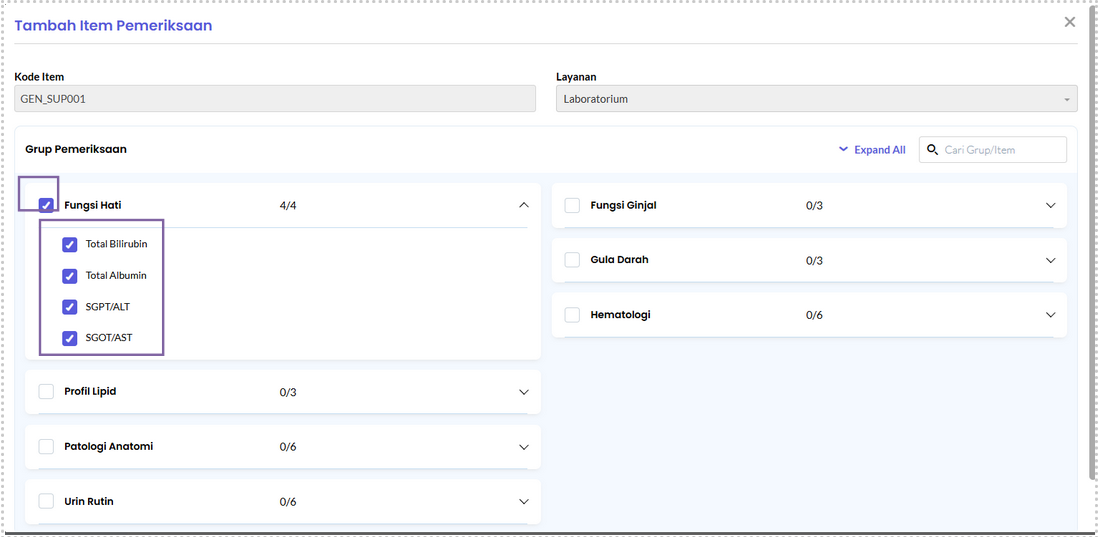Click the Kode Item field
Screen dimensions: 1098x537
pos(275,99)
